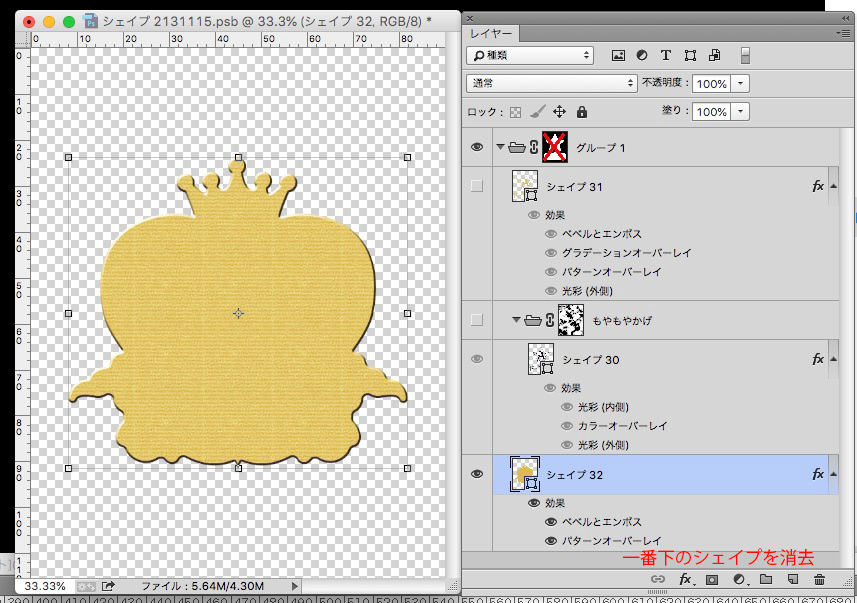Toggle visibility of グループ 1
Screen dimensions: 857x603
[x=477, y=147]
